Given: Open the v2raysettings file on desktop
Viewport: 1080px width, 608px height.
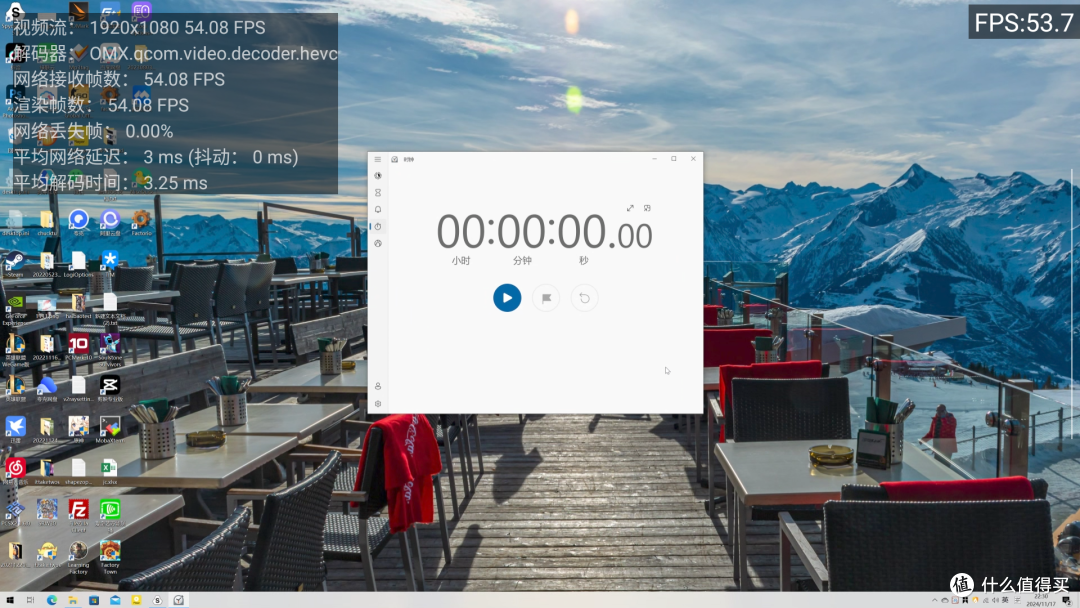Looking at the screenshot, I should click(x=78, y=388).
